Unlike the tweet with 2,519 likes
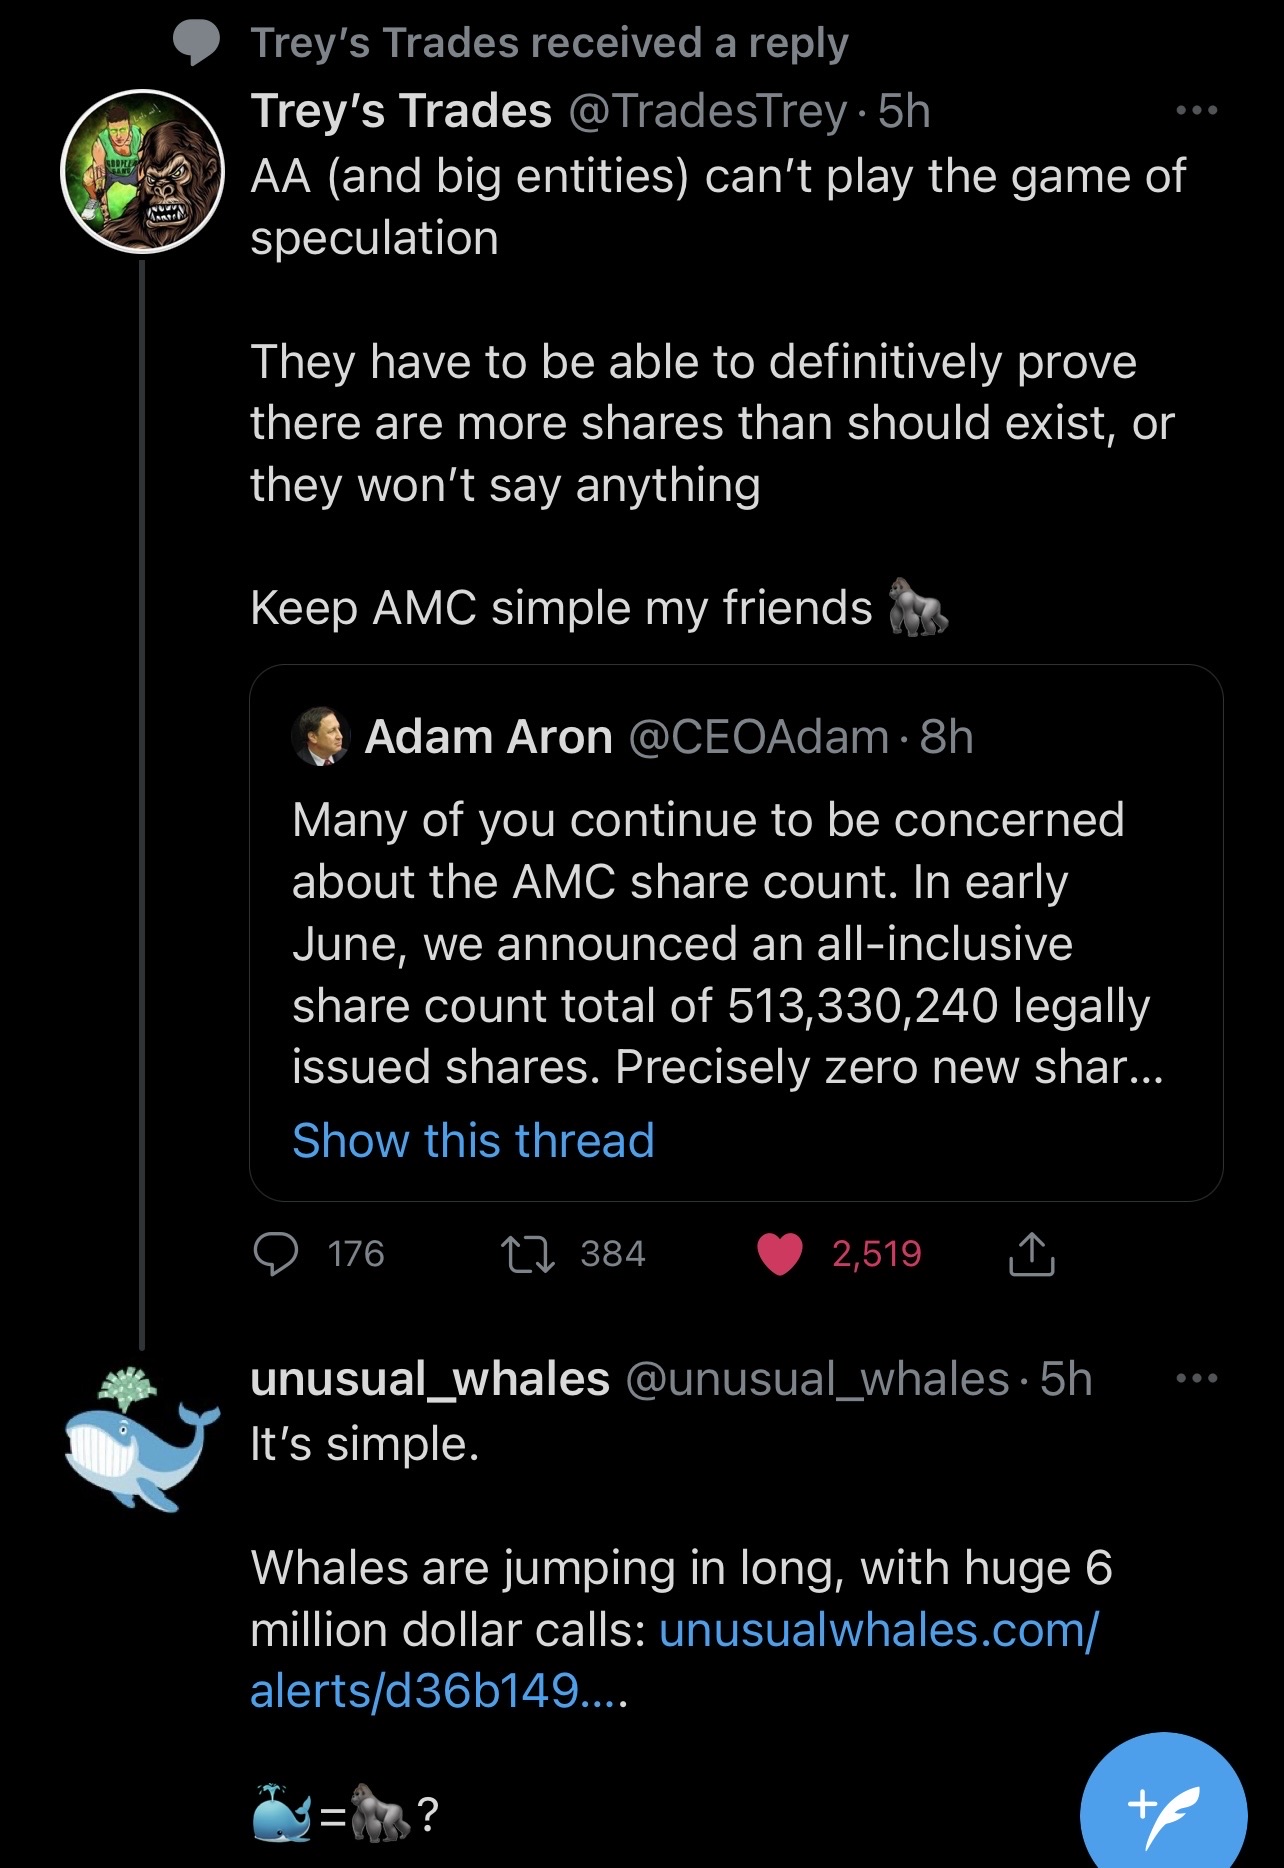Screen dimensions: 1284x1868 coord(781,1254)
